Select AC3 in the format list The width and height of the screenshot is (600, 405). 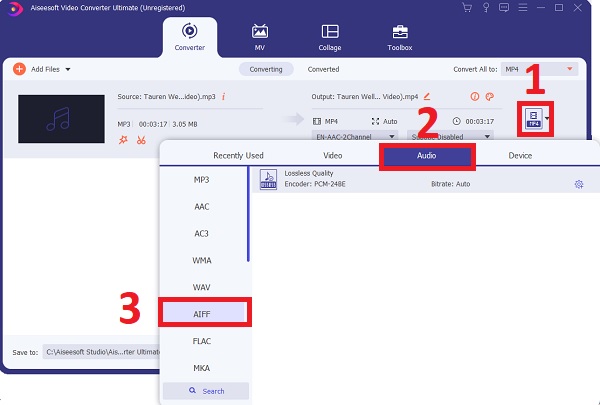point(202,234)
